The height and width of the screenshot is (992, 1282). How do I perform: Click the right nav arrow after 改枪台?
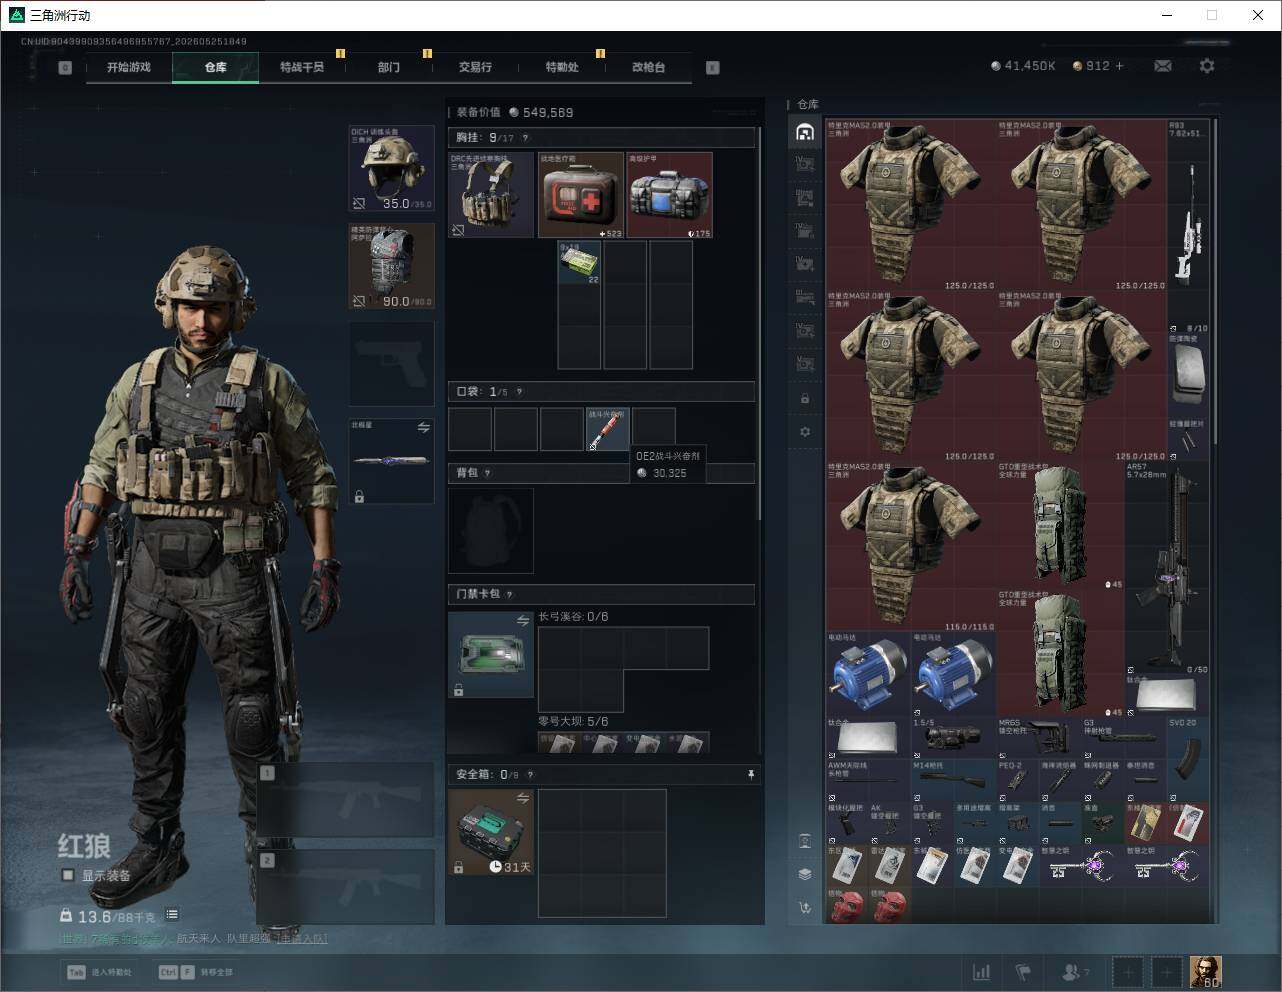pos(713,68)
